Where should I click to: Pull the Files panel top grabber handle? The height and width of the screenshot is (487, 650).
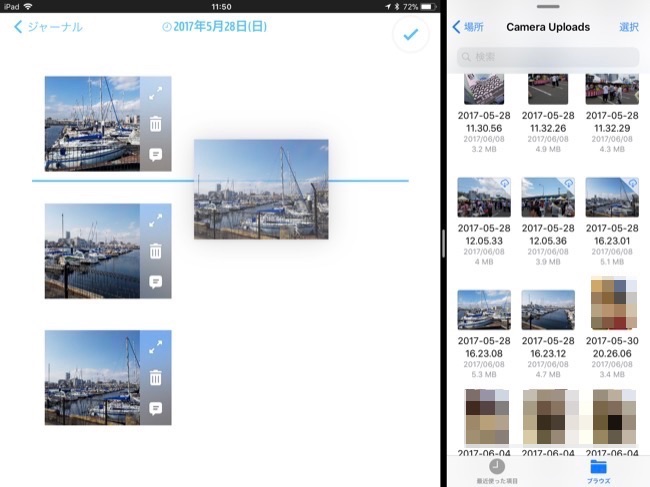[548, 6]
